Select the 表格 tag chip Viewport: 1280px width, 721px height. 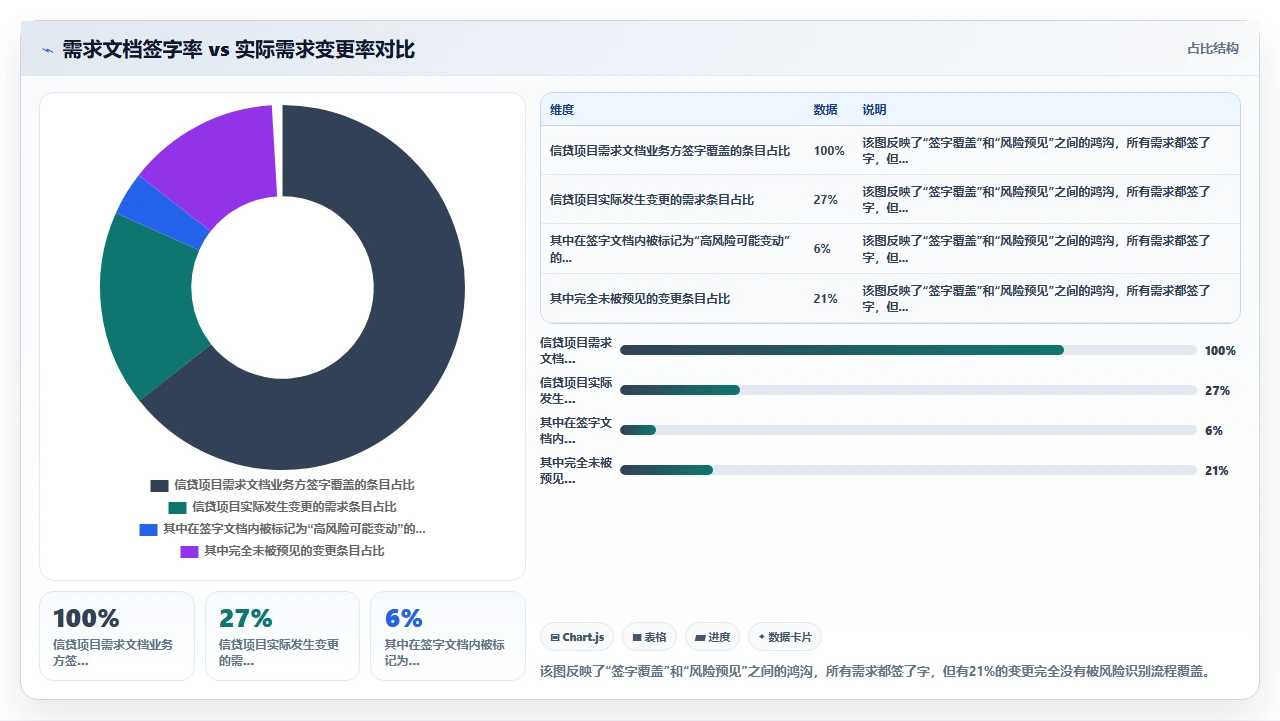click(x=649, y=637)
